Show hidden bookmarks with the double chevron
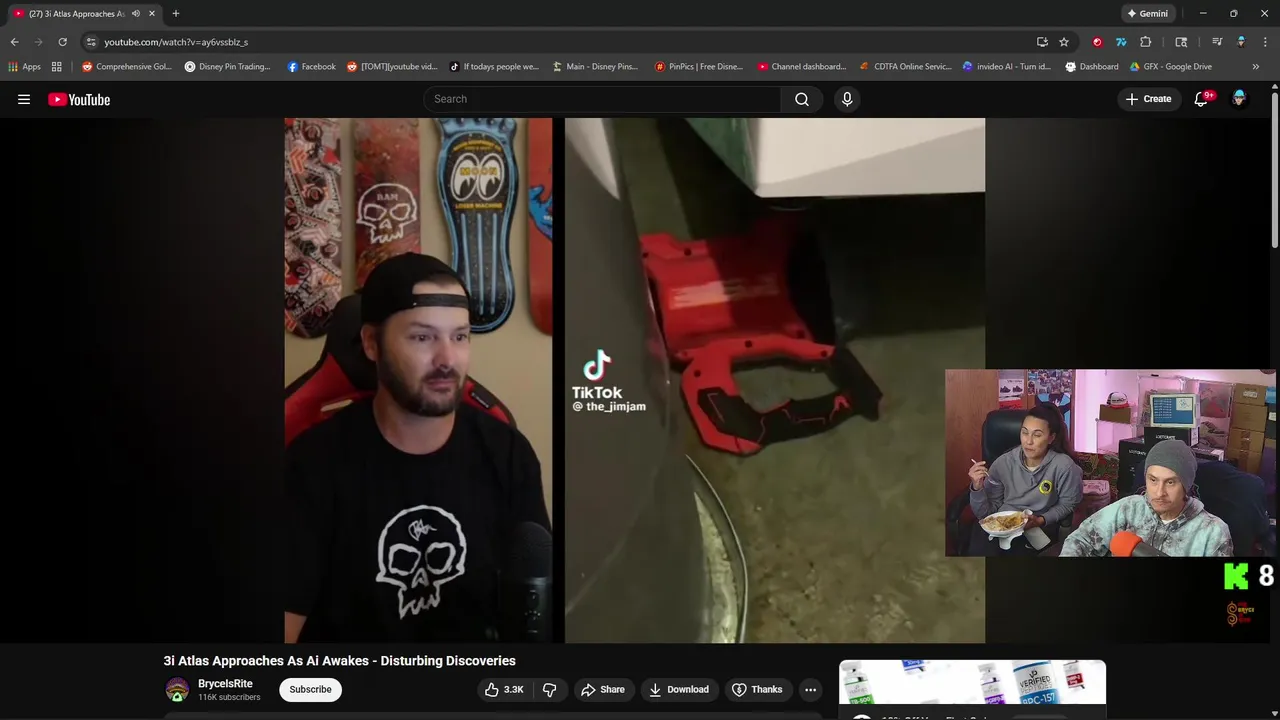 click(x=1255, y=67)
